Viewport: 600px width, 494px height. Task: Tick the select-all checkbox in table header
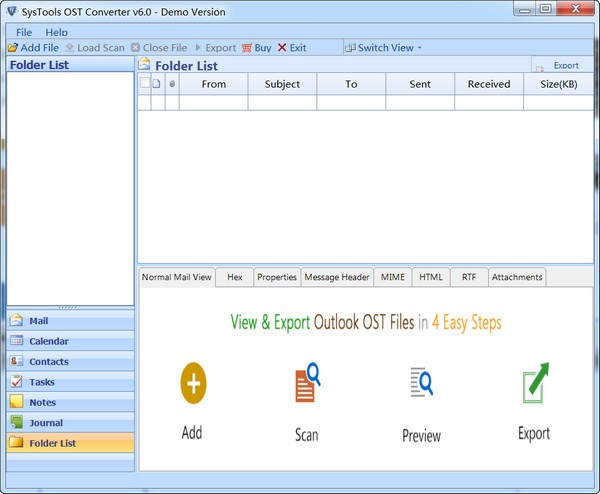[x=145, y=83]
